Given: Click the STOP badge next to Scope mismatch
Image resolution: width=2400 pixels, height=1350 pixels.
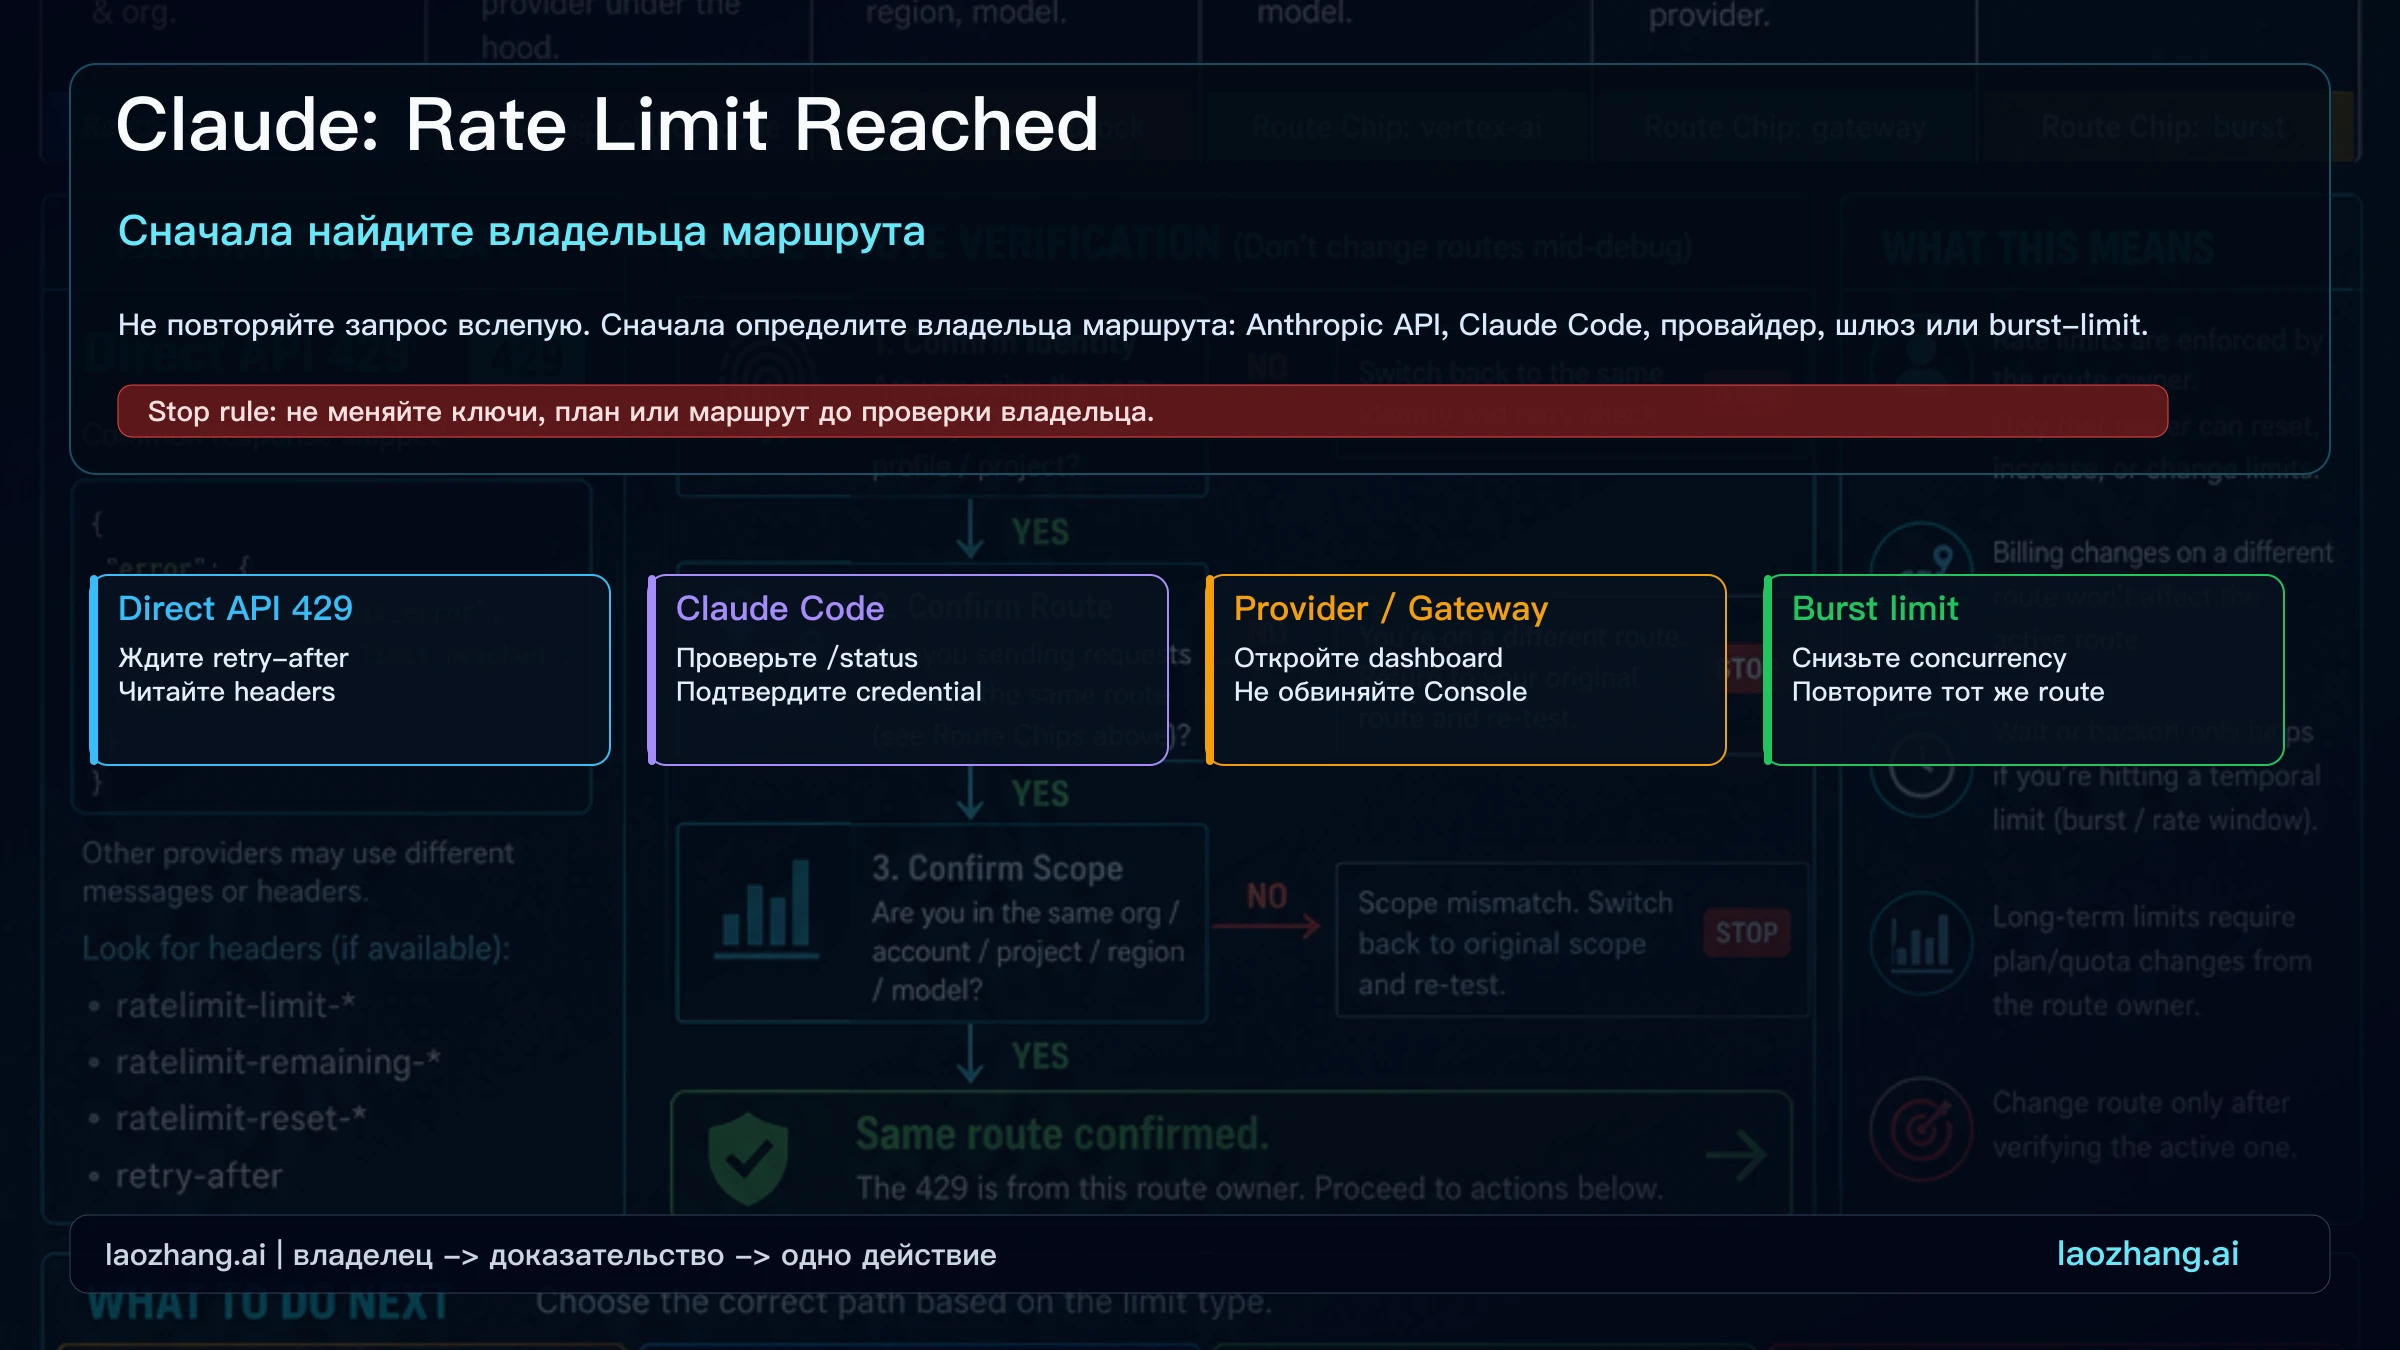Looking at the screenshot, I should (x=1747, y=932).
